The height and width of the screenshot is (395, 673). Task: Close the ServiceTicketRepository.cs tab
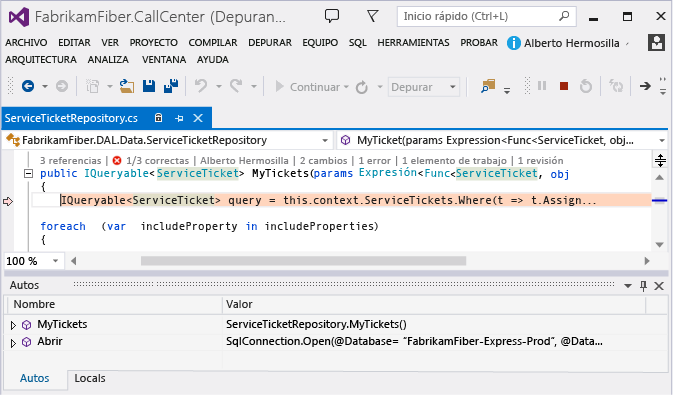click(x=198, y=118)
